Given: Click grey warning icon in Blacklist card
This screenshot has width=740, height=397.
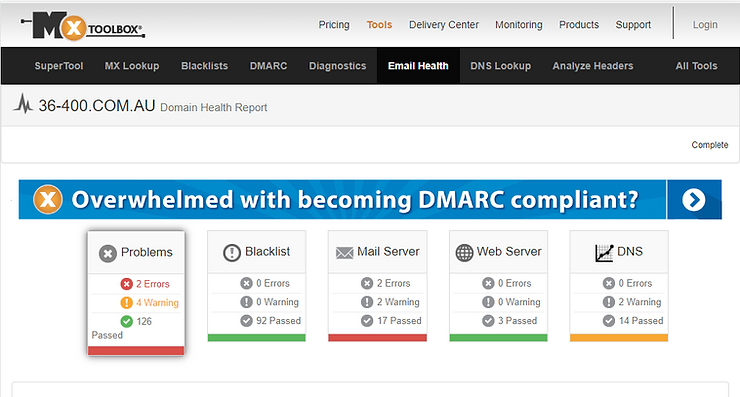Looking at the screenshot, I should (246, 302).
